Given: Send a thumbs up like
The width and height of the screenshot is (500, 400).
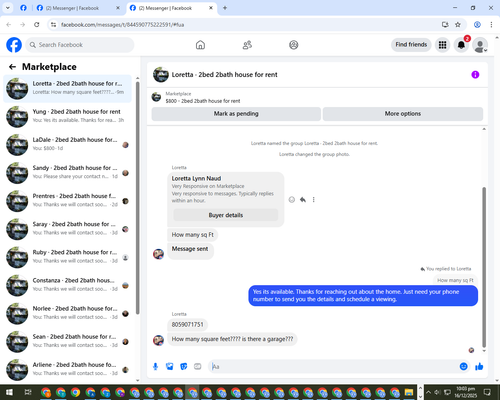Looking at the screenshot, I should (479, 367).
